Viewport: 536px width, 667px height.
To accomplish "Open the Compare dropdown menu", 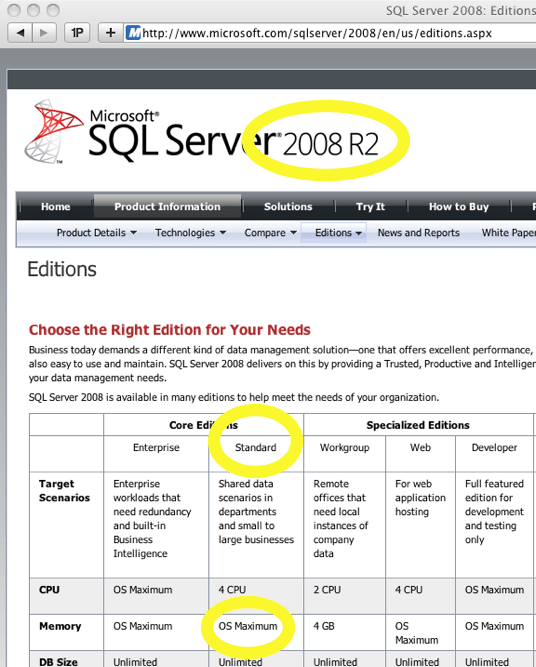I will click(270, 233).
